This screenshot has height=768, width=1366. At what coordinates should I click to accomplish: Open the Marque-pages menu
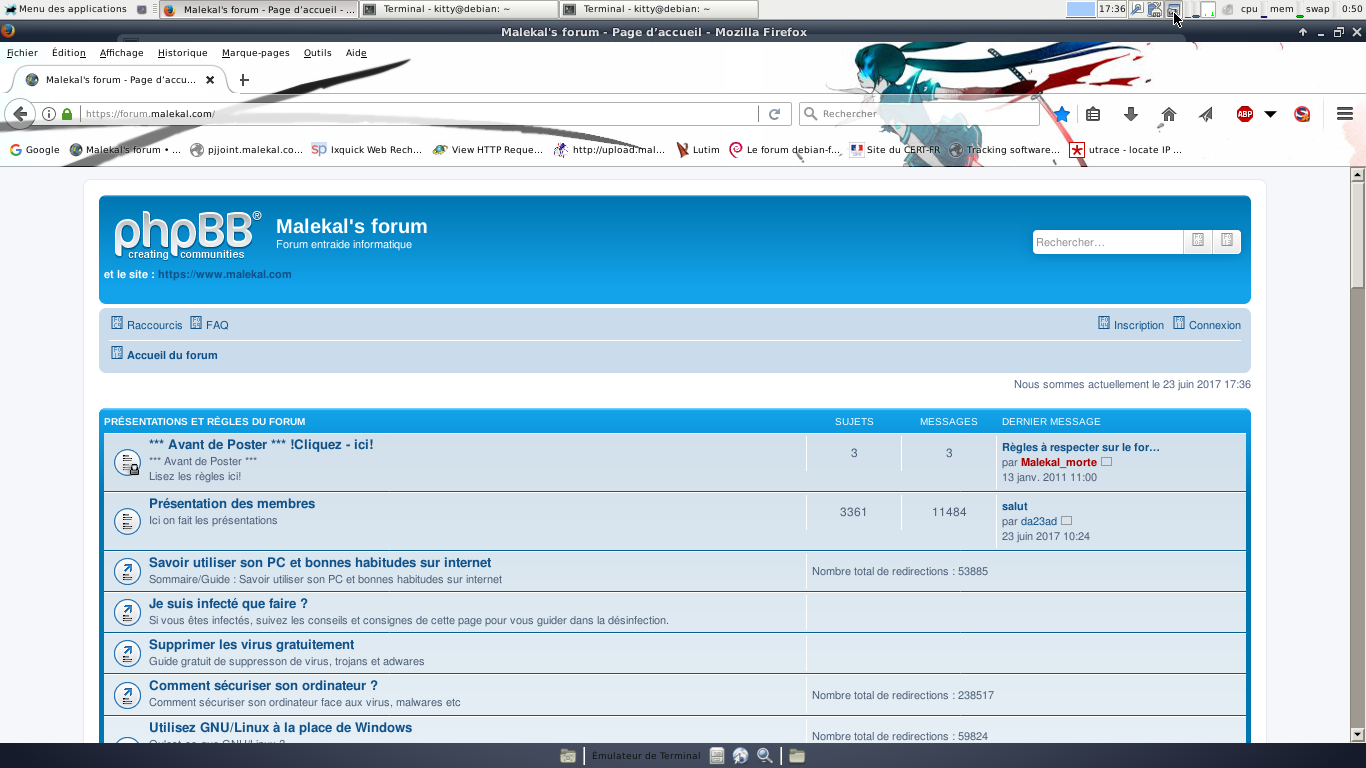(255, 53)
